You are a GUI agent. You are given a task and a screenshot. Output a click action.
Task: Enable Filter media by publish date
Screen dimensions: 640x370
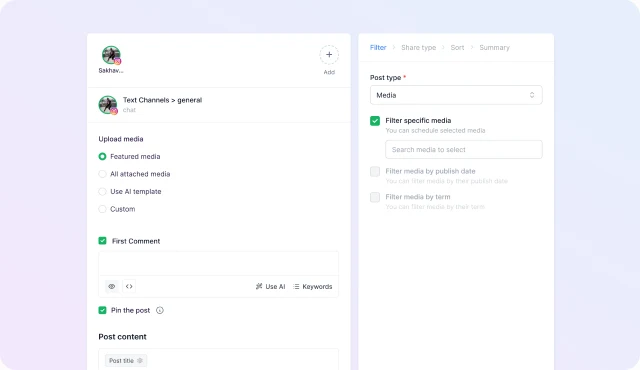375,171
